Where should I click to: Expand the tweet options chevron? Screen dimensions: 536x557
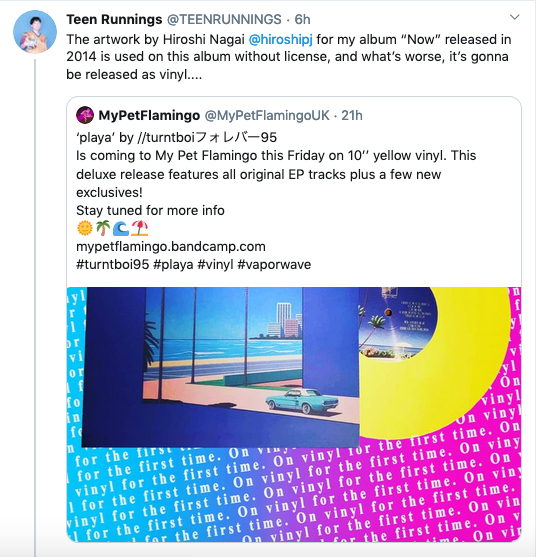click(x=514, y=17)
